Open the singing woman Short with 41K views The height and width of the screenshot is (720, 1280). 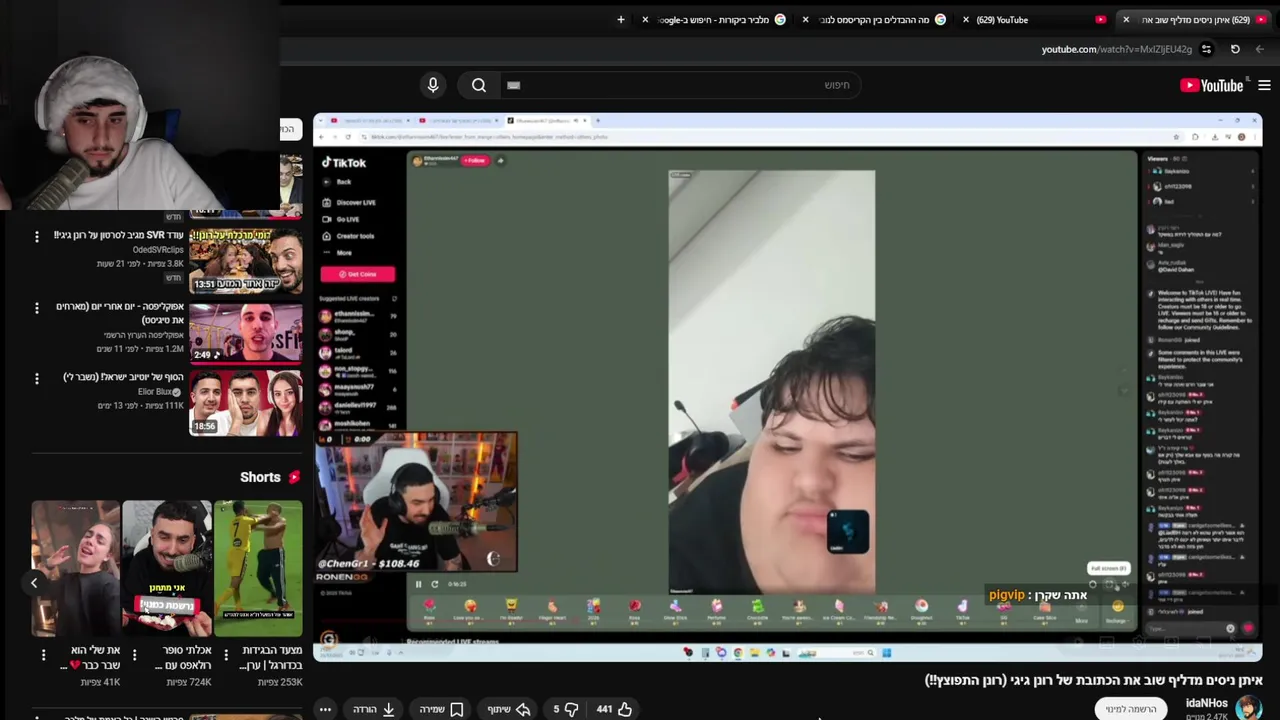75,568
